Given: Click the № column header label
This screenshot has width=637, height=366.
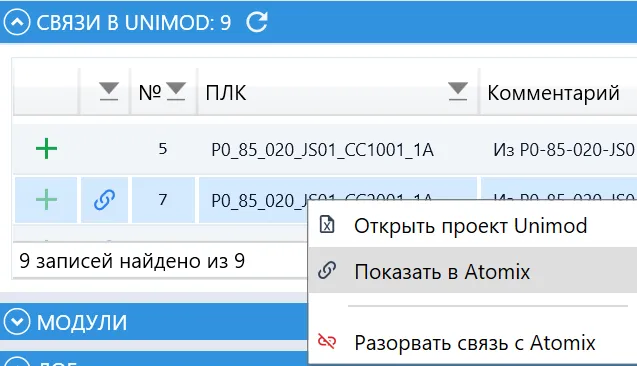Looking at the screenshot, I should [x=150, y=93].
